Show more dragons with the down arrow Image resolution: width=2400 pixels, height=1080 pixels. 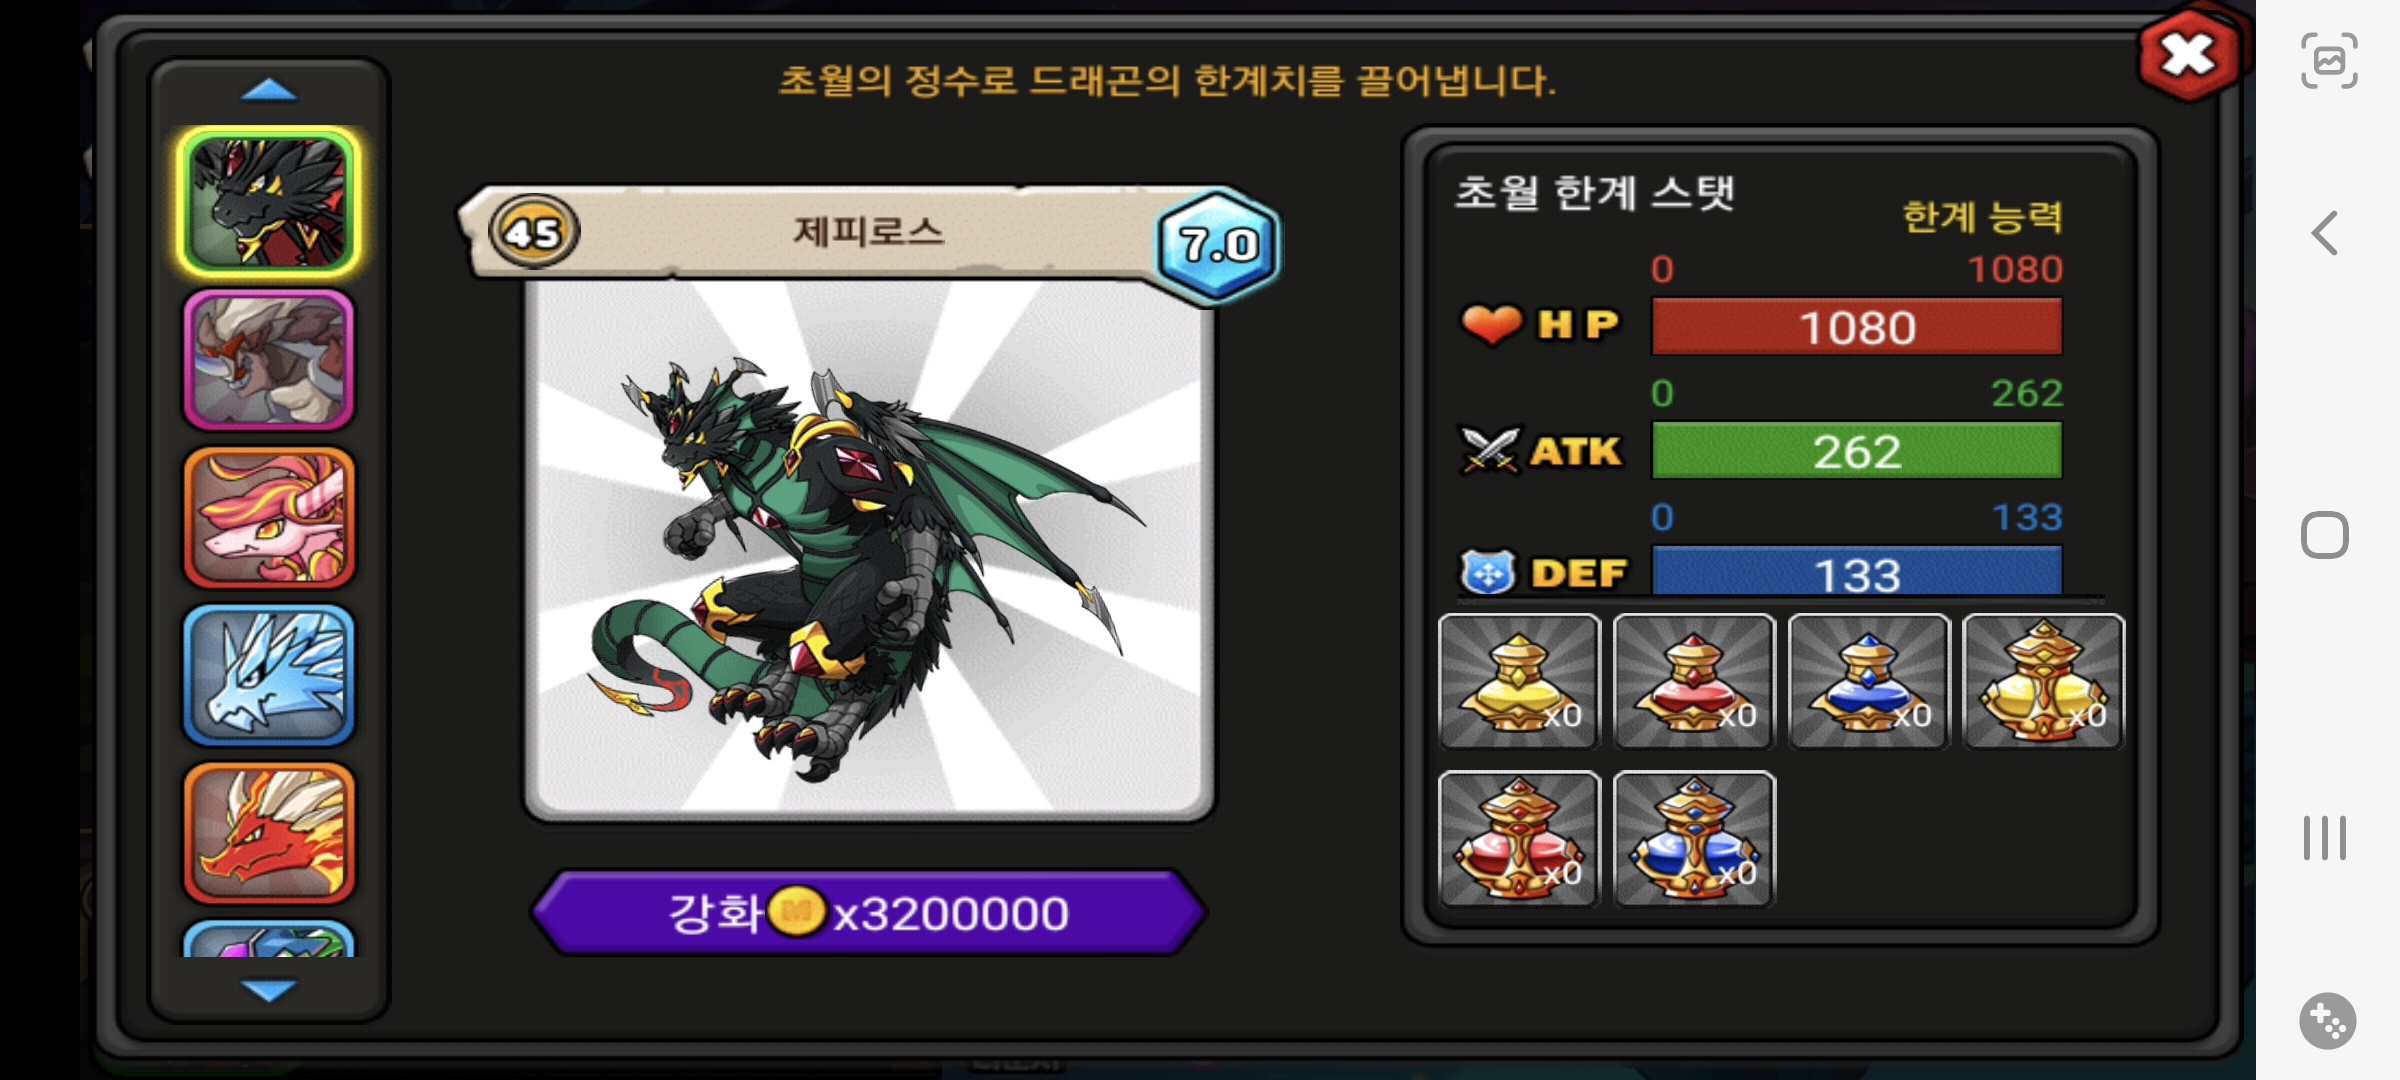coord(269,990)
